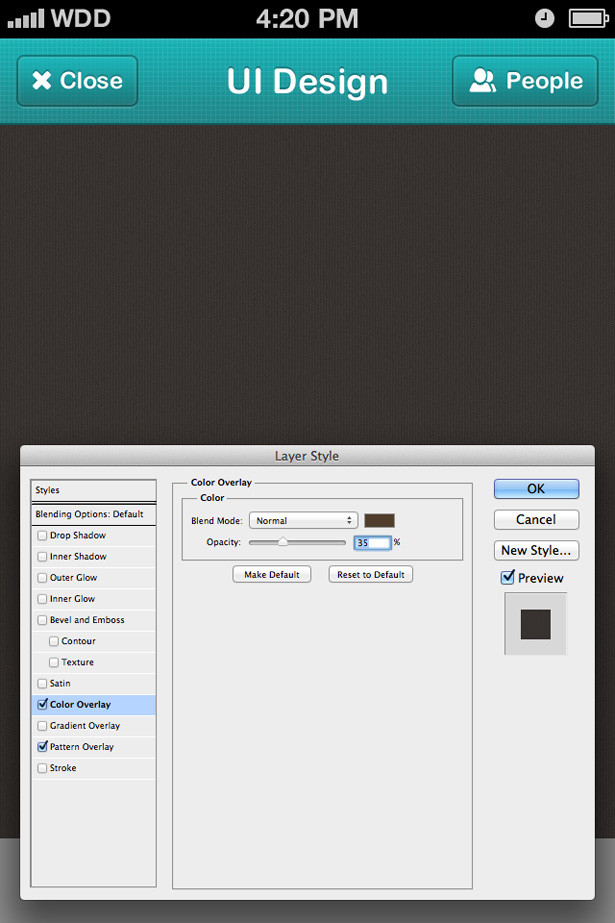Image resolution: width=615 pixels, height=923 pixels.
Task: Click the clock icon in status bar
Action: click(x=544, y=18)
